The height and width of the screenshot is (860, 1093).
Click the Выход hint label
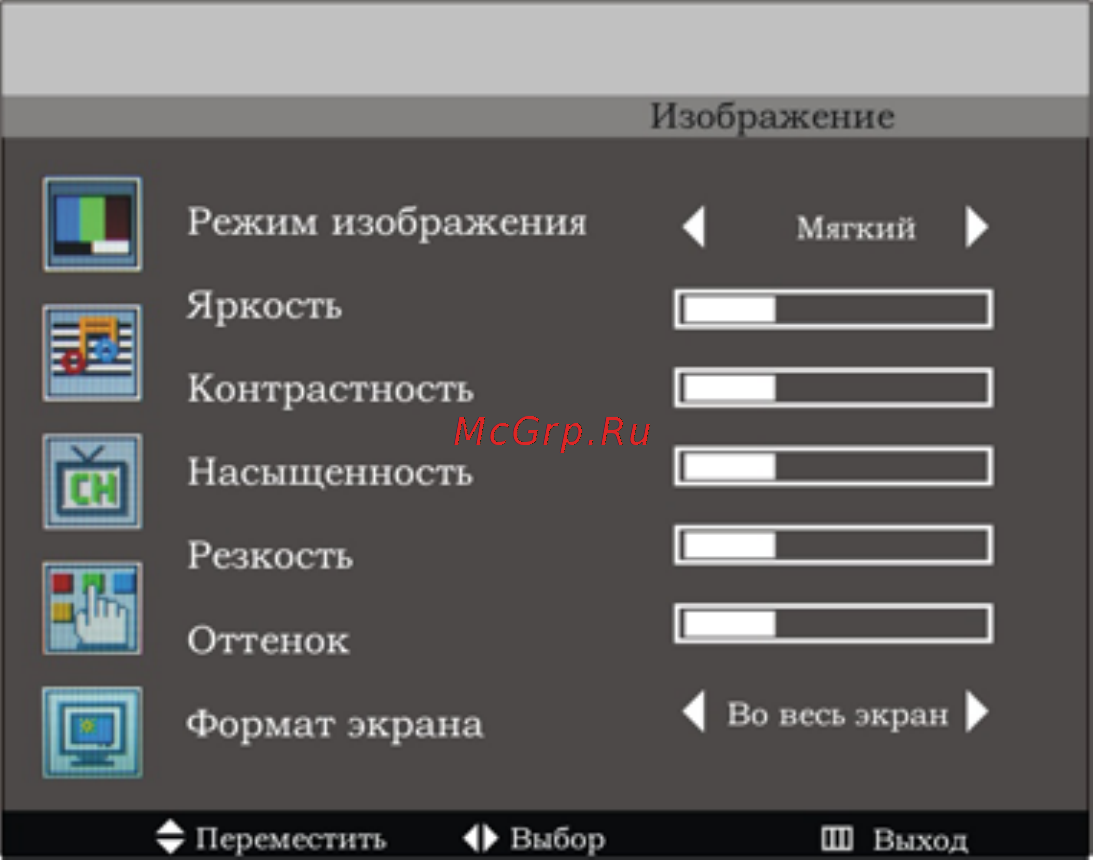click(920, 840)
